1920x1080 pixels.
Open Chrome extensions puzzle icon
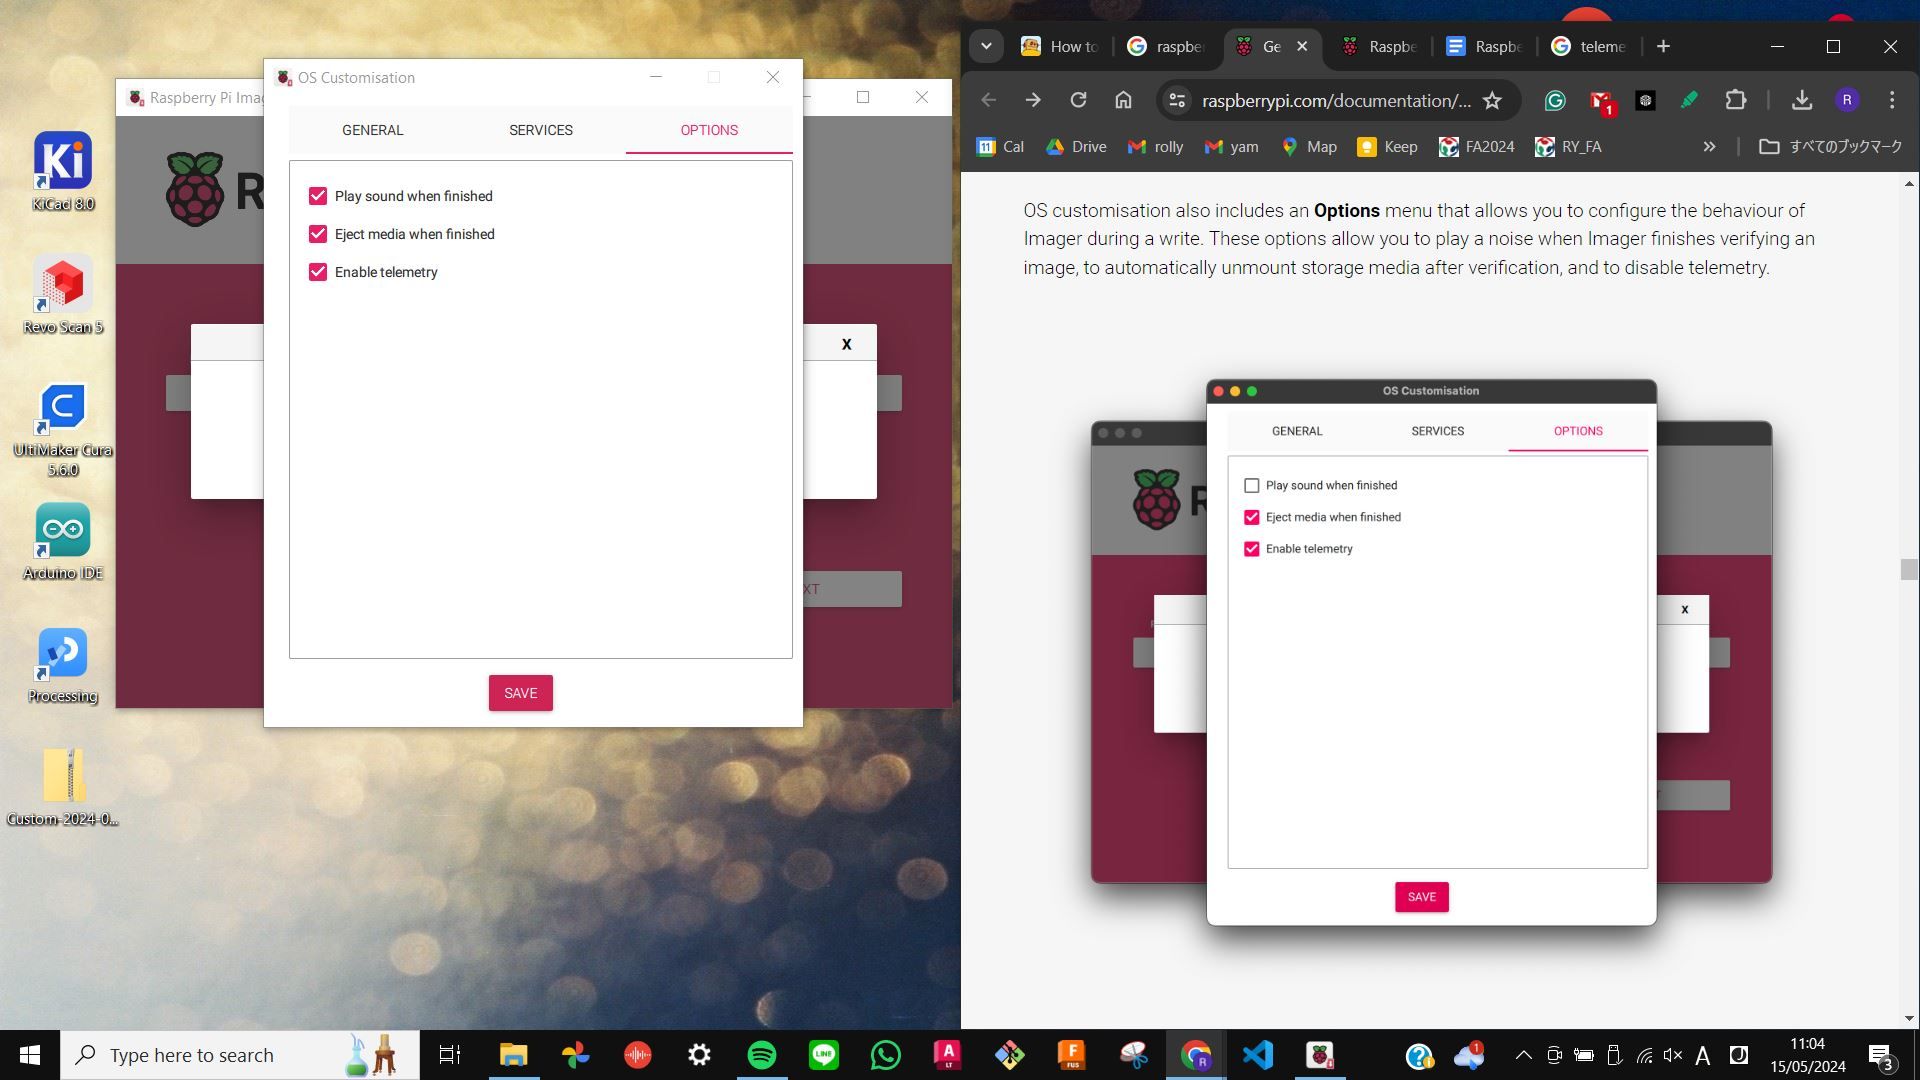(x=1736, y=100)
